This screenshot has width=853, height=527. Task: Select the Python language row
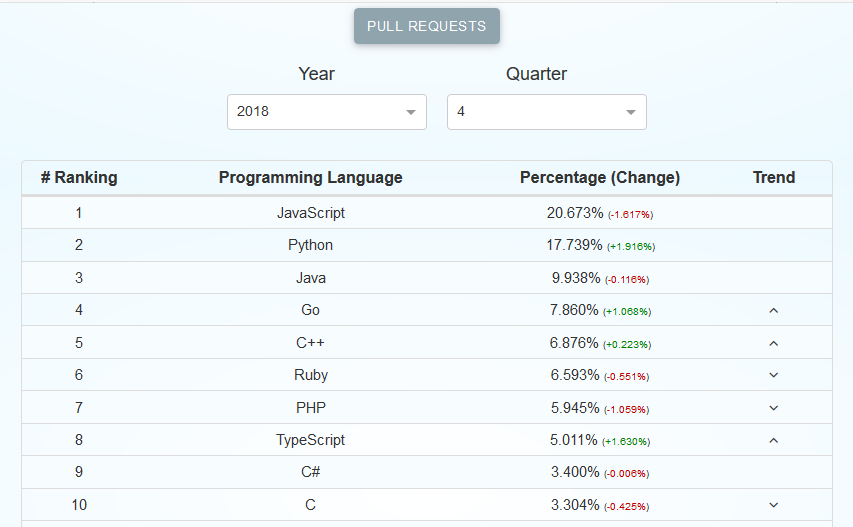[311, 245]
